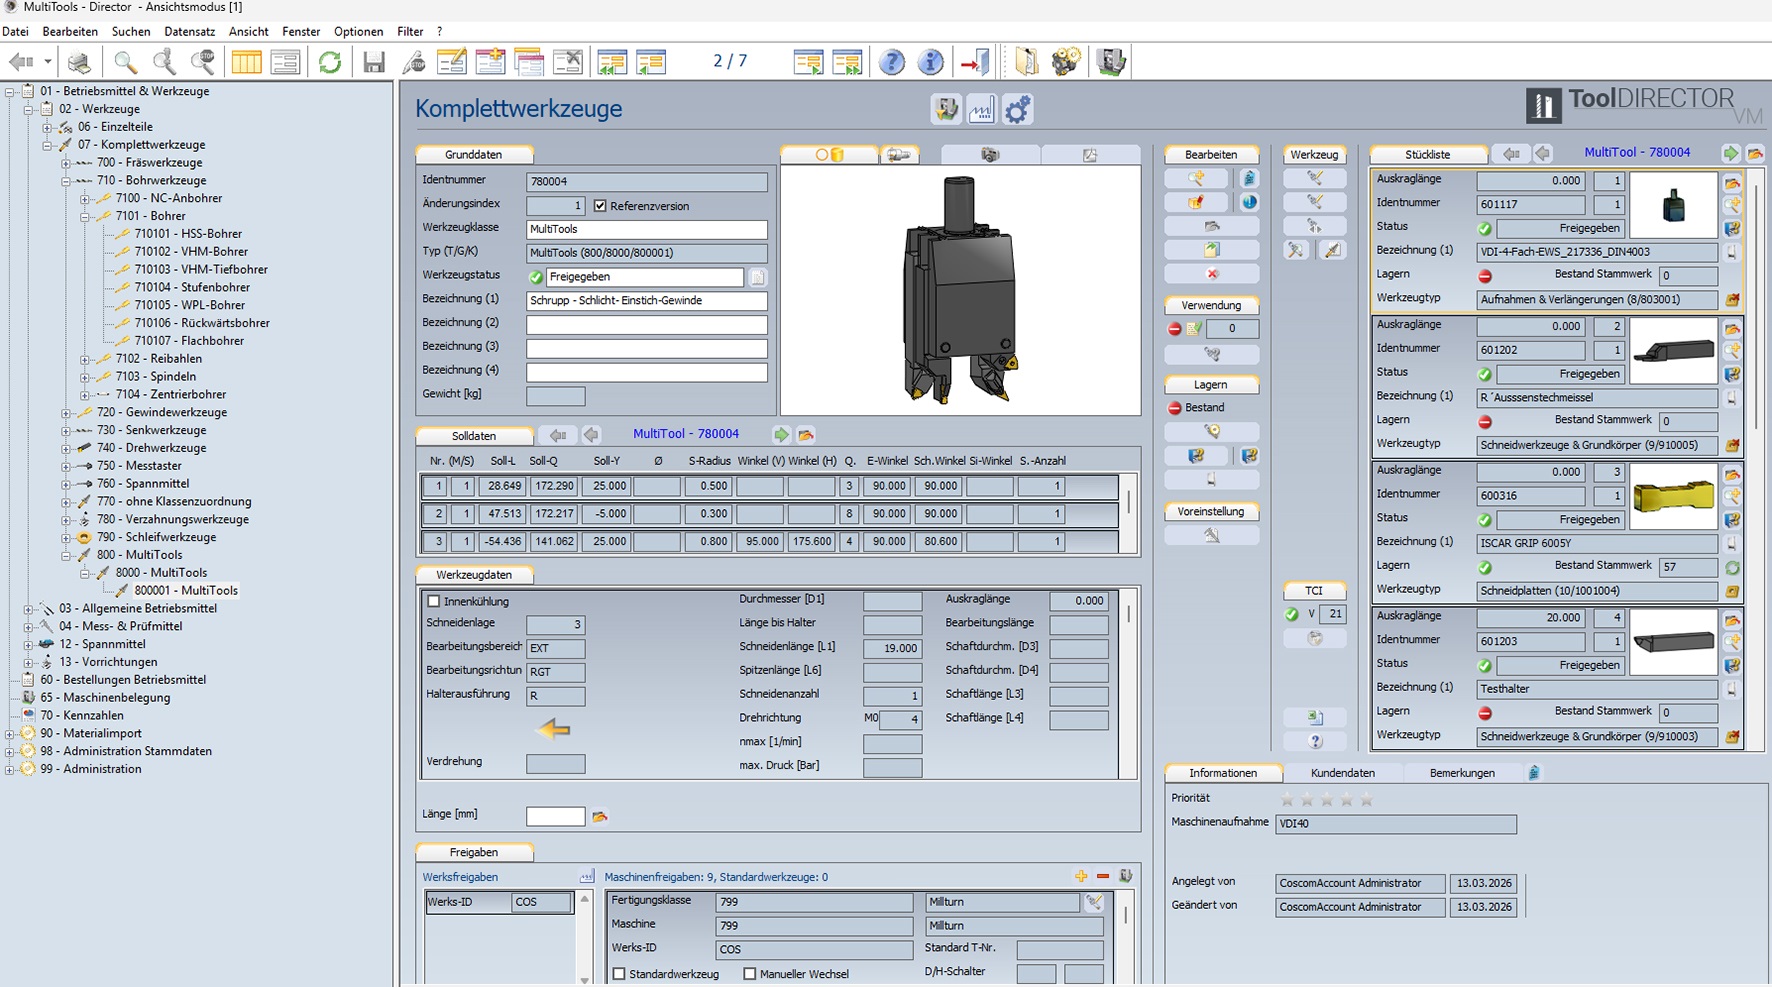Click the edit record pencil icon
Screen dimensions: 1772x987
(x=452, y=62)
